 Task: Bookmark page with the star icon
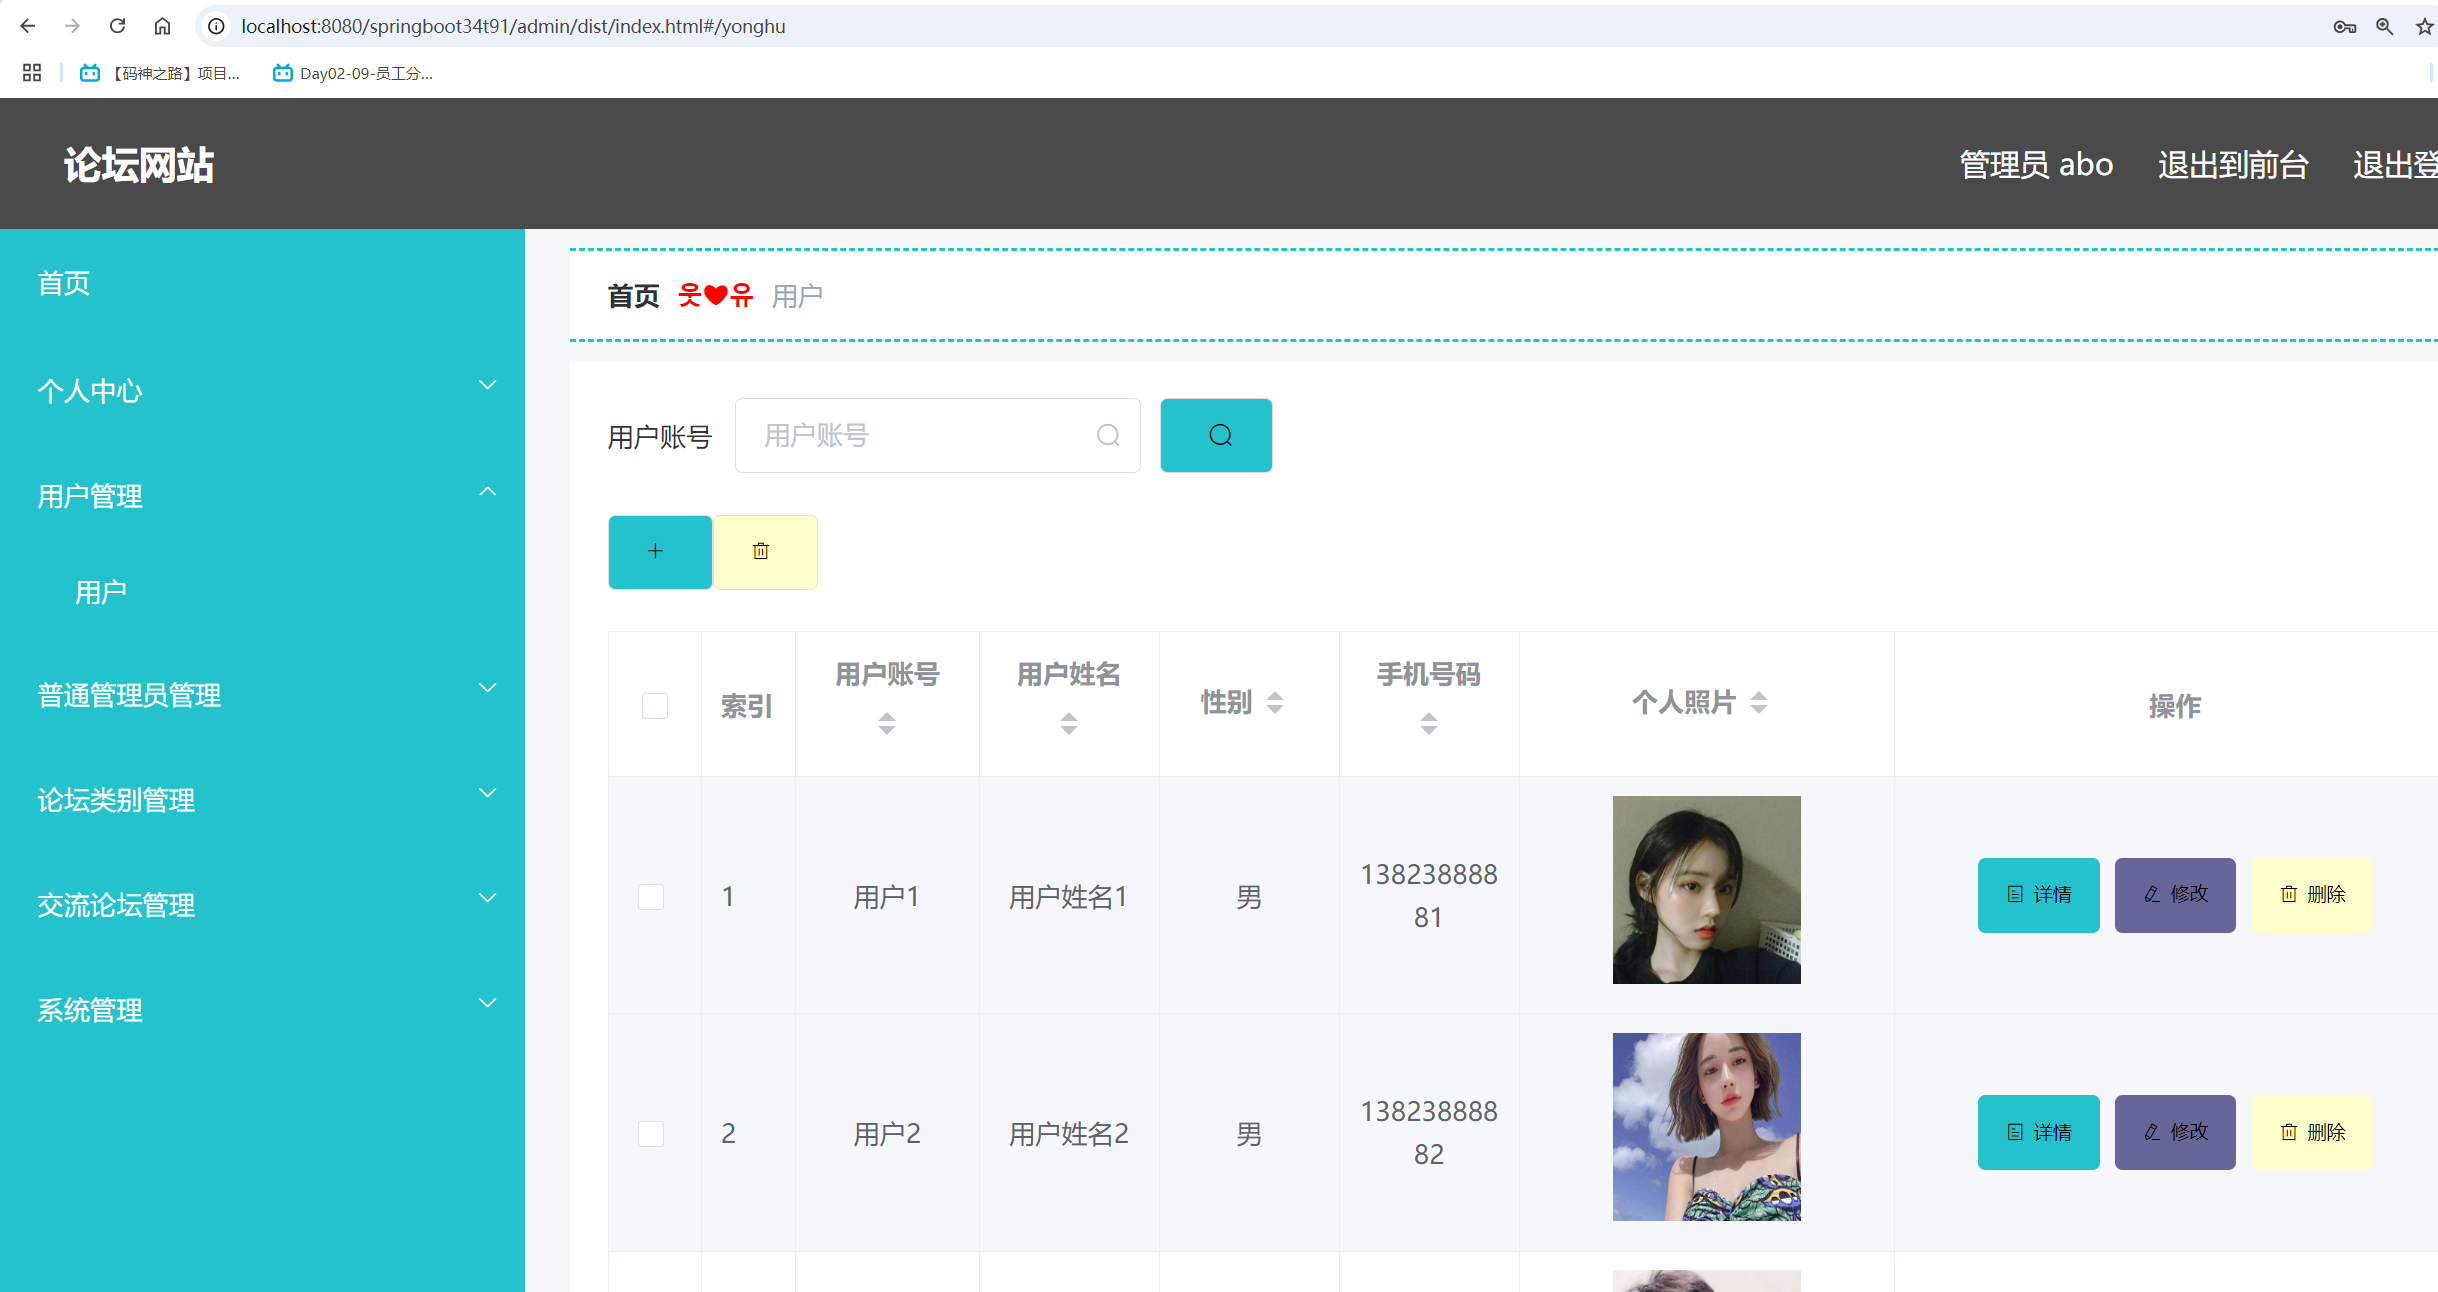2423,27
